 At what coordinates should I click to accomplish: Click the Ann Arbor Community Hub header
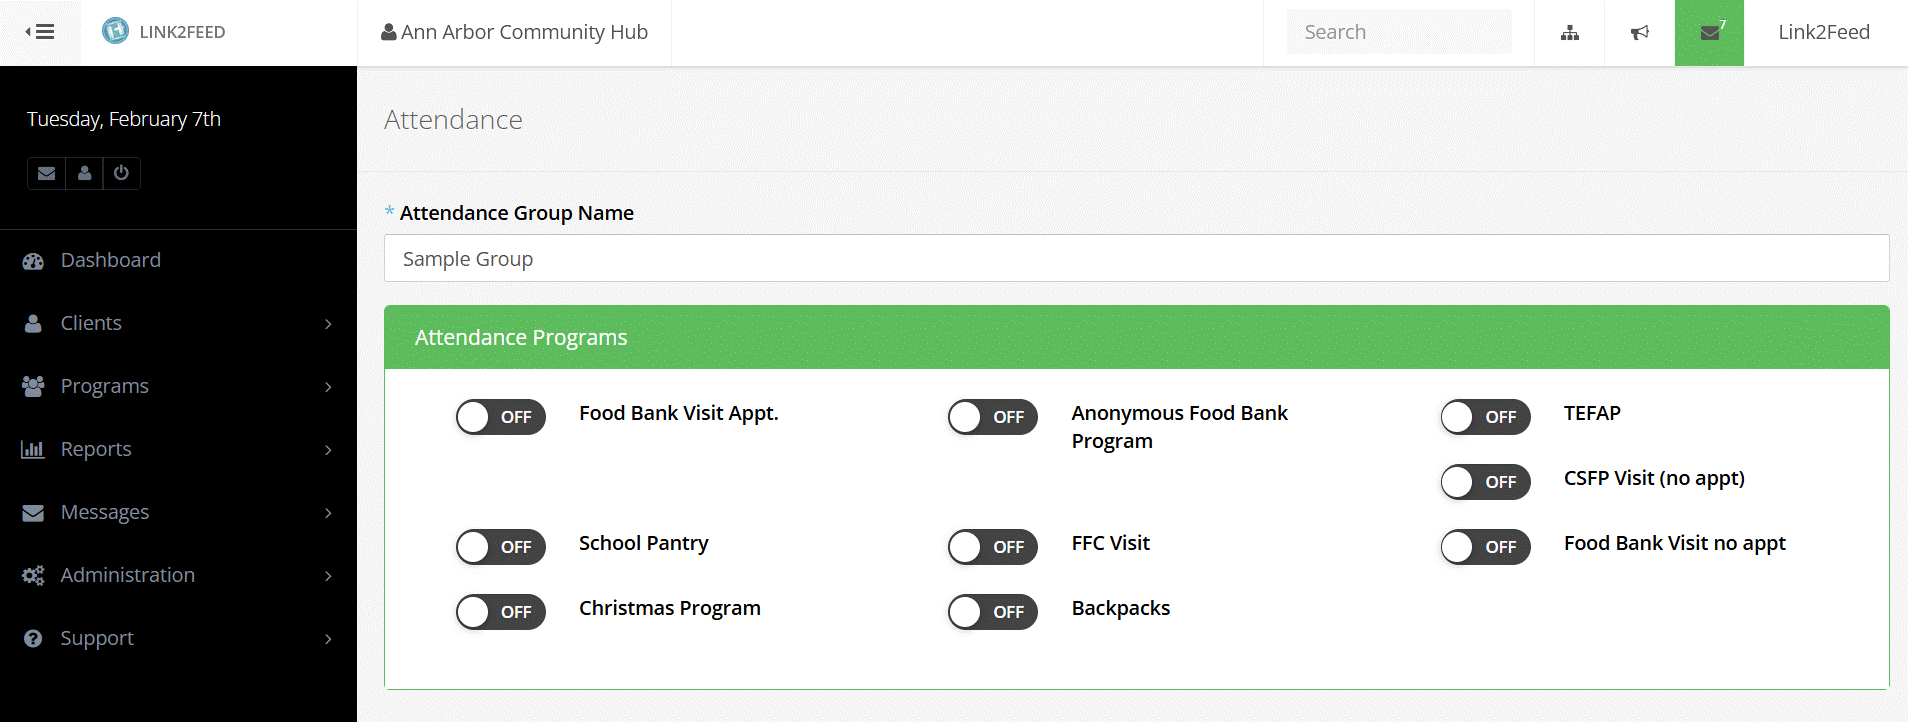click(x=516, y=32)
